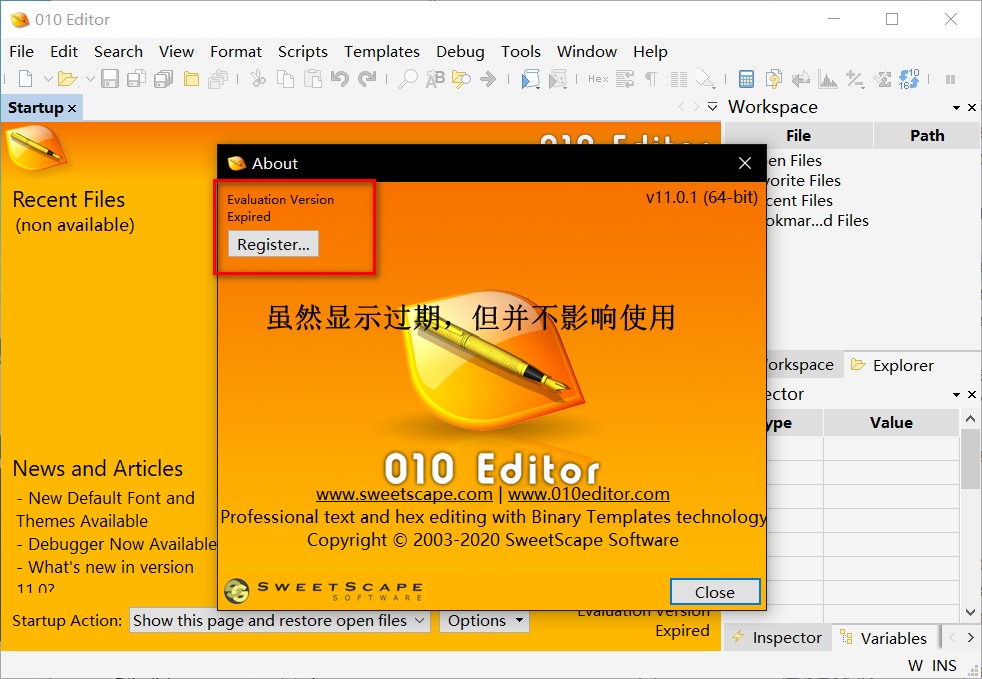The width and height of the screenshot is (982, 679).
Task: Open the Tools menu
Action: point(520,51)
